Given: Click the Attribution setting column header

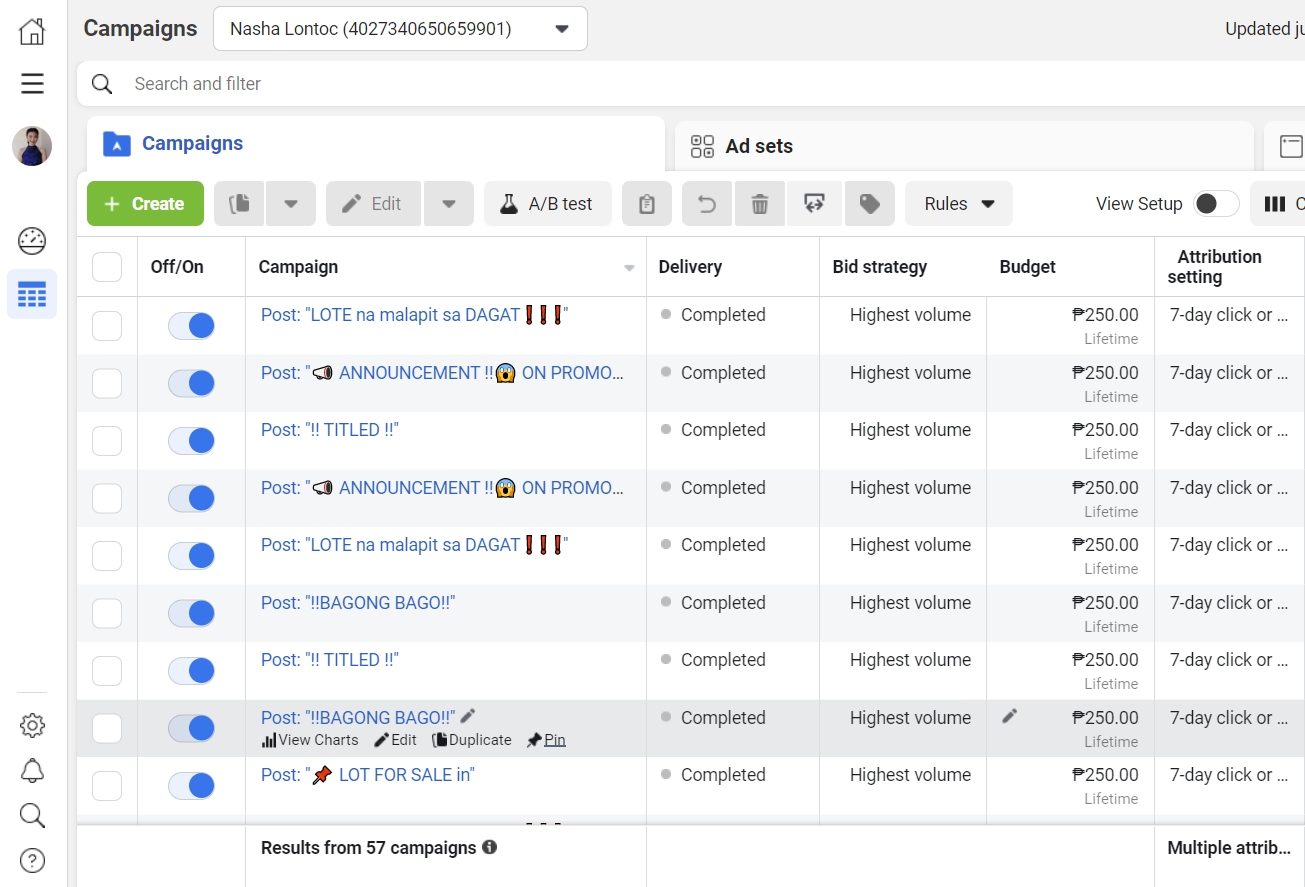Looking at the screenshot, I should click(x=1219, y=267).
